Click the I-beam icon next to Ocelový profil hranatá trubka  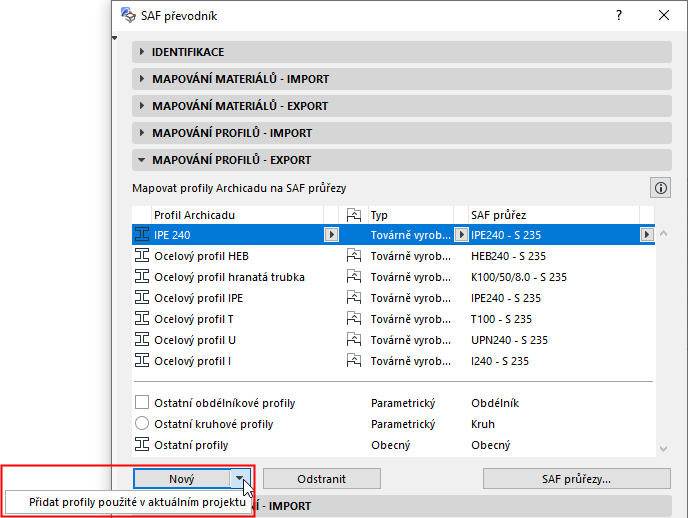click(142, 277)
